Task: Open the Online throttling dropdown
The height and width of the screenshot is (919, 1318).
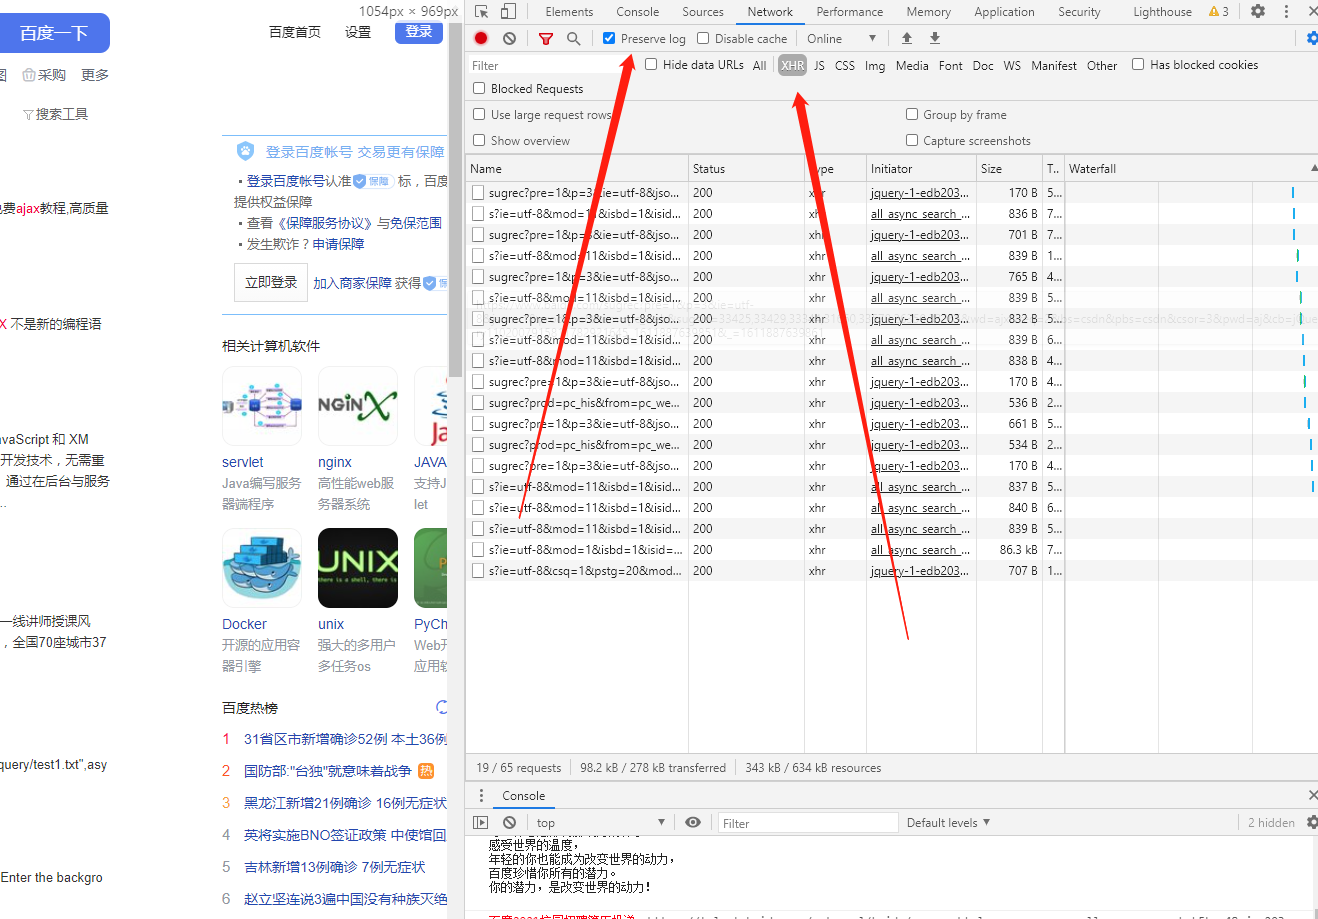Action: tap(840, 38)
